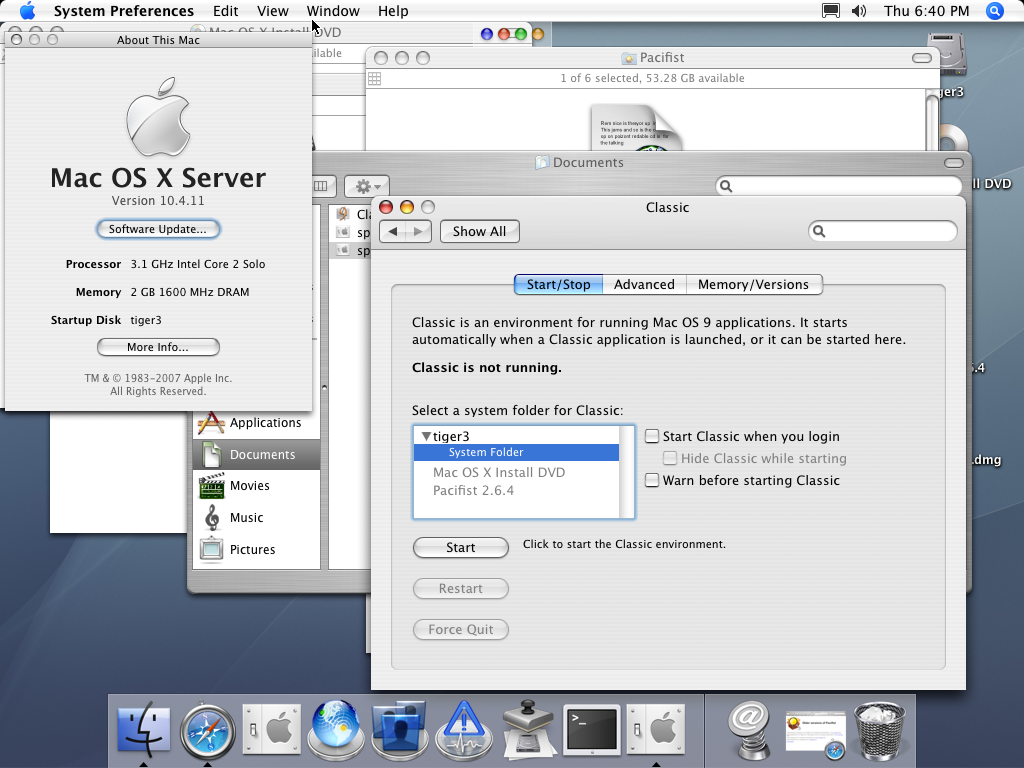The image size is (1024, 768).
Task: Open Server Admin globe icon in Dock
Action: click(336, 730)
